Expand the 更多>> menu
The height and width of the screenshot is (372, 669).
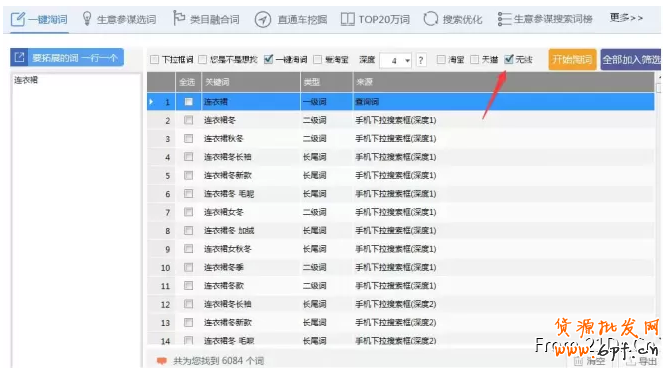pos(626,17)
